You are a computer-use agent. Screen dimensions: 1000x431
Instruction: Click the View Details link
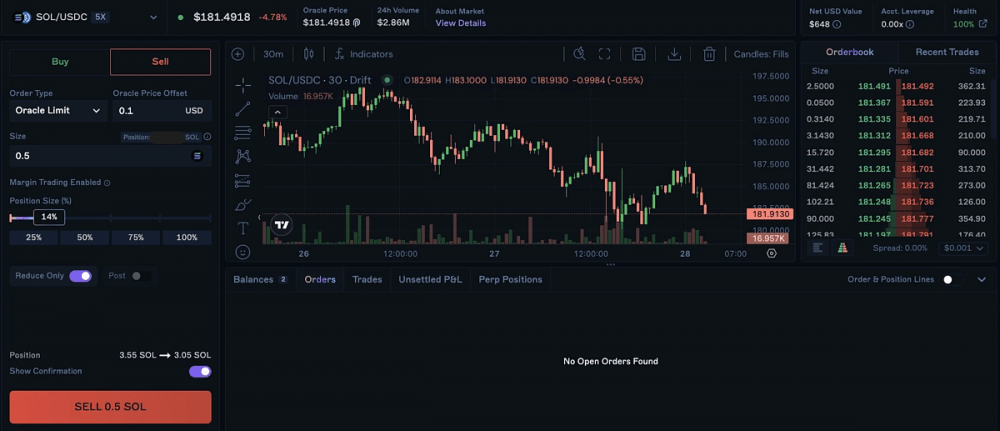[460, 23]
